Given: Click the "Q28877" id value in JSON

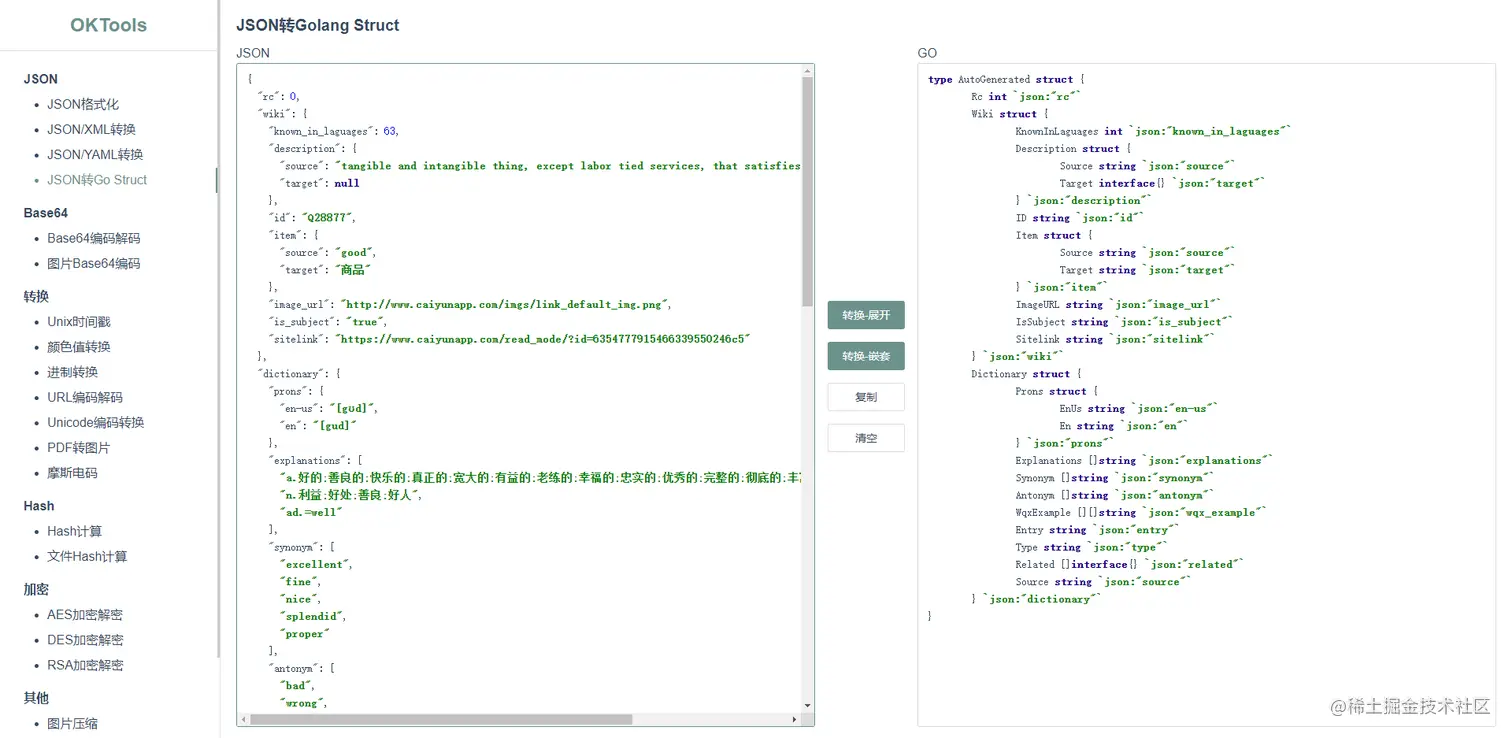Looking at the screenshot, I should (x=329, y=218).
